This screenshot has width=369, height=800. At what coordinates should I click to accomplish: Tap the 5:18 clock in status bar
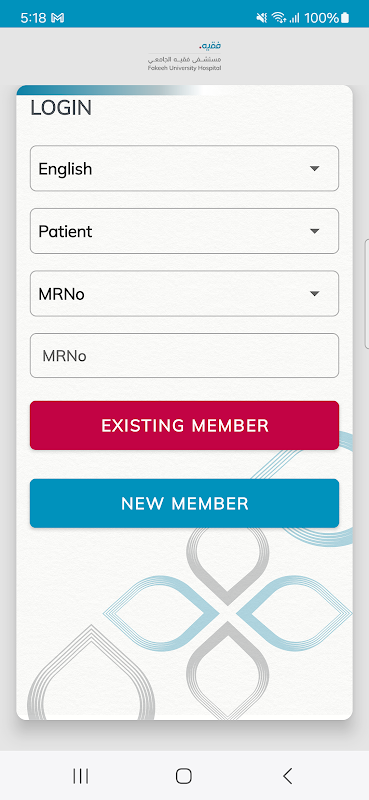pos(34,18)
